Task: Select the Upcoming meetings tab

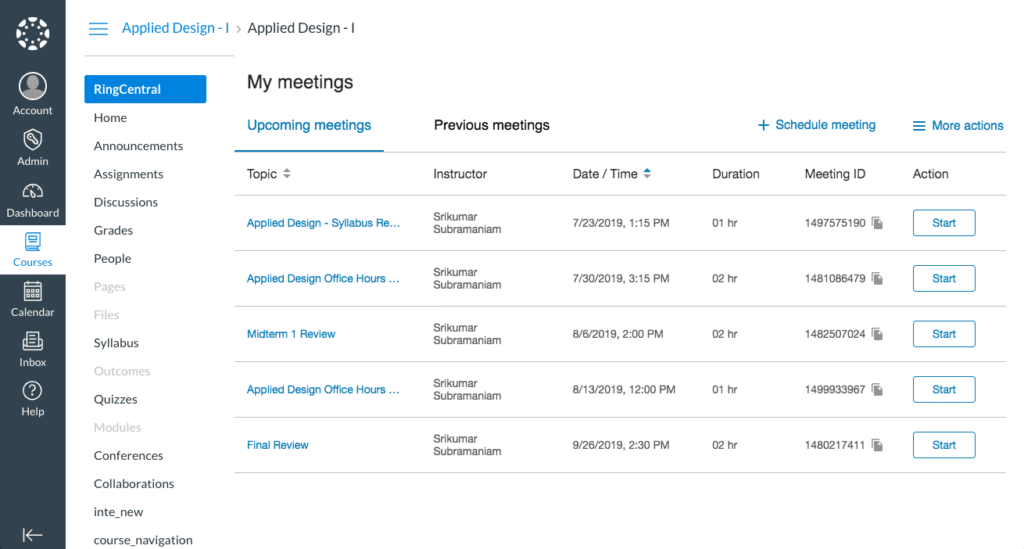Action: 309,125
